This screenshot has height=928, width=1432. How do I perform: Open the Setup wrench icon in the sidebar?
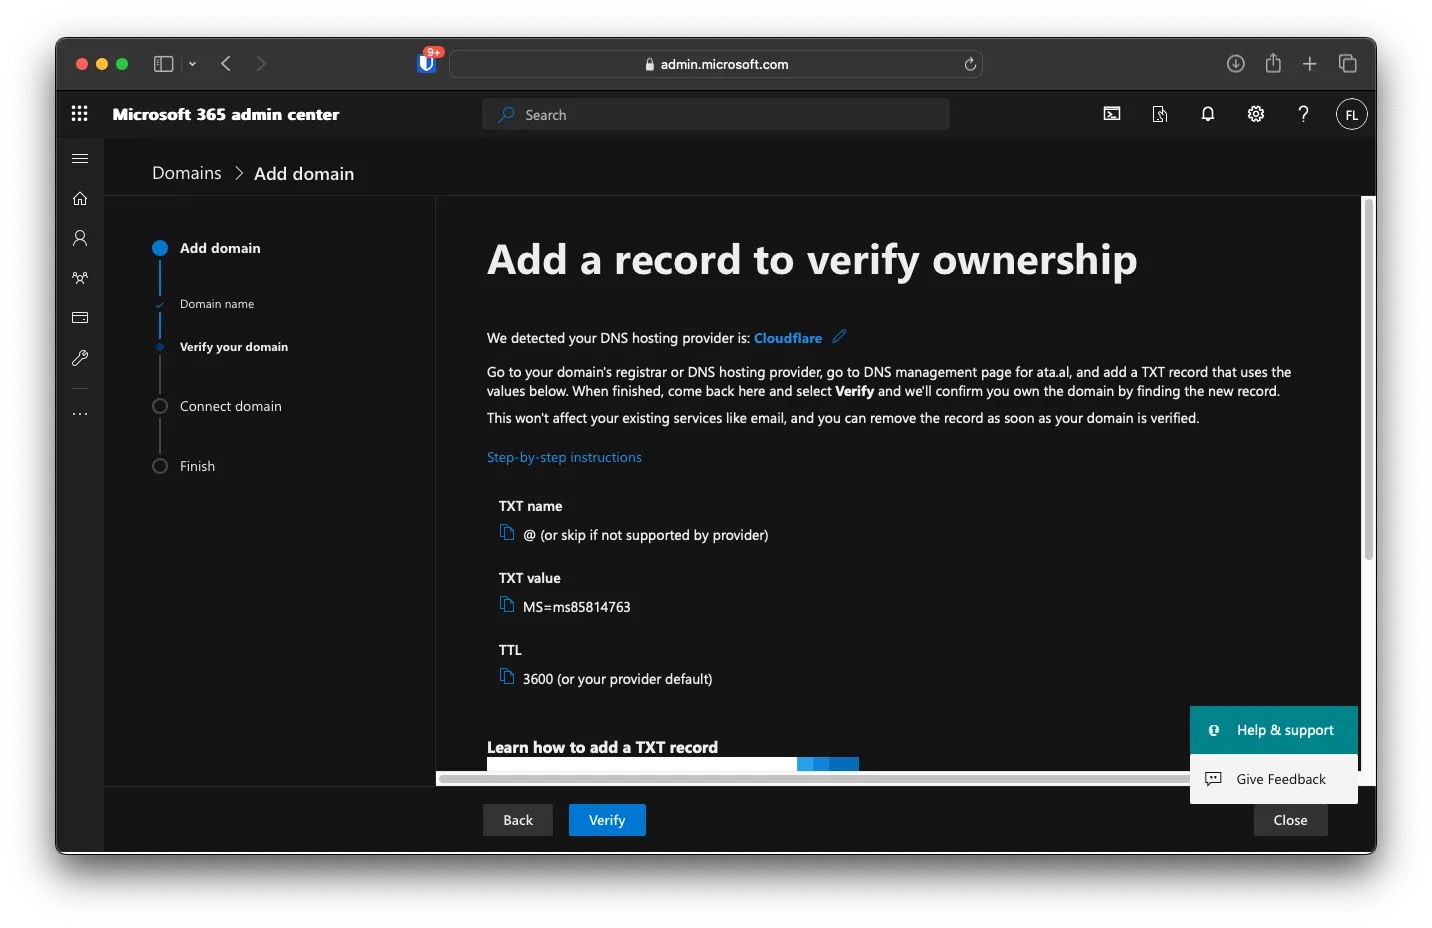pos(80,358)
